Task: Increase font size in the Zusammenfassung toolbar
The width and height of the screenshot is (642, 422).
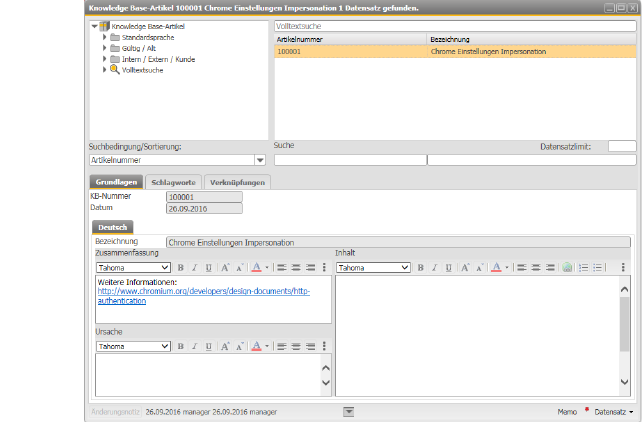Action: click(225, 267)
